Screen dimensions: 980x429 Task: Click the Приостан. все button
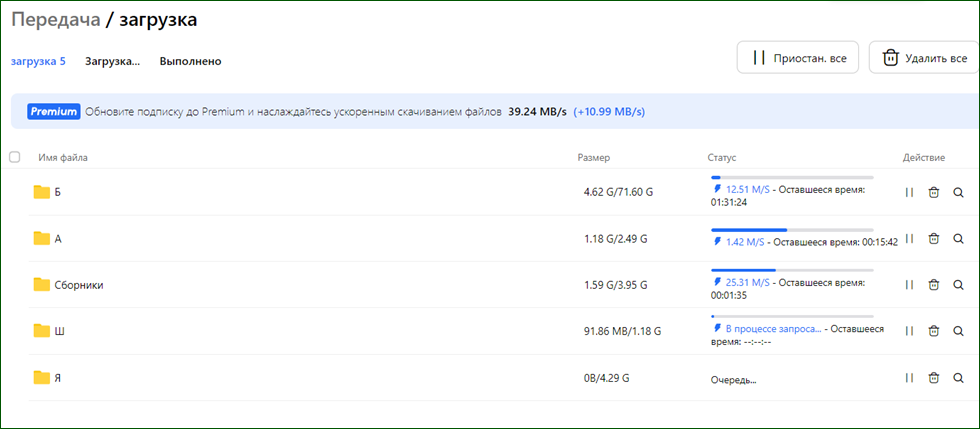click(798, 58)
